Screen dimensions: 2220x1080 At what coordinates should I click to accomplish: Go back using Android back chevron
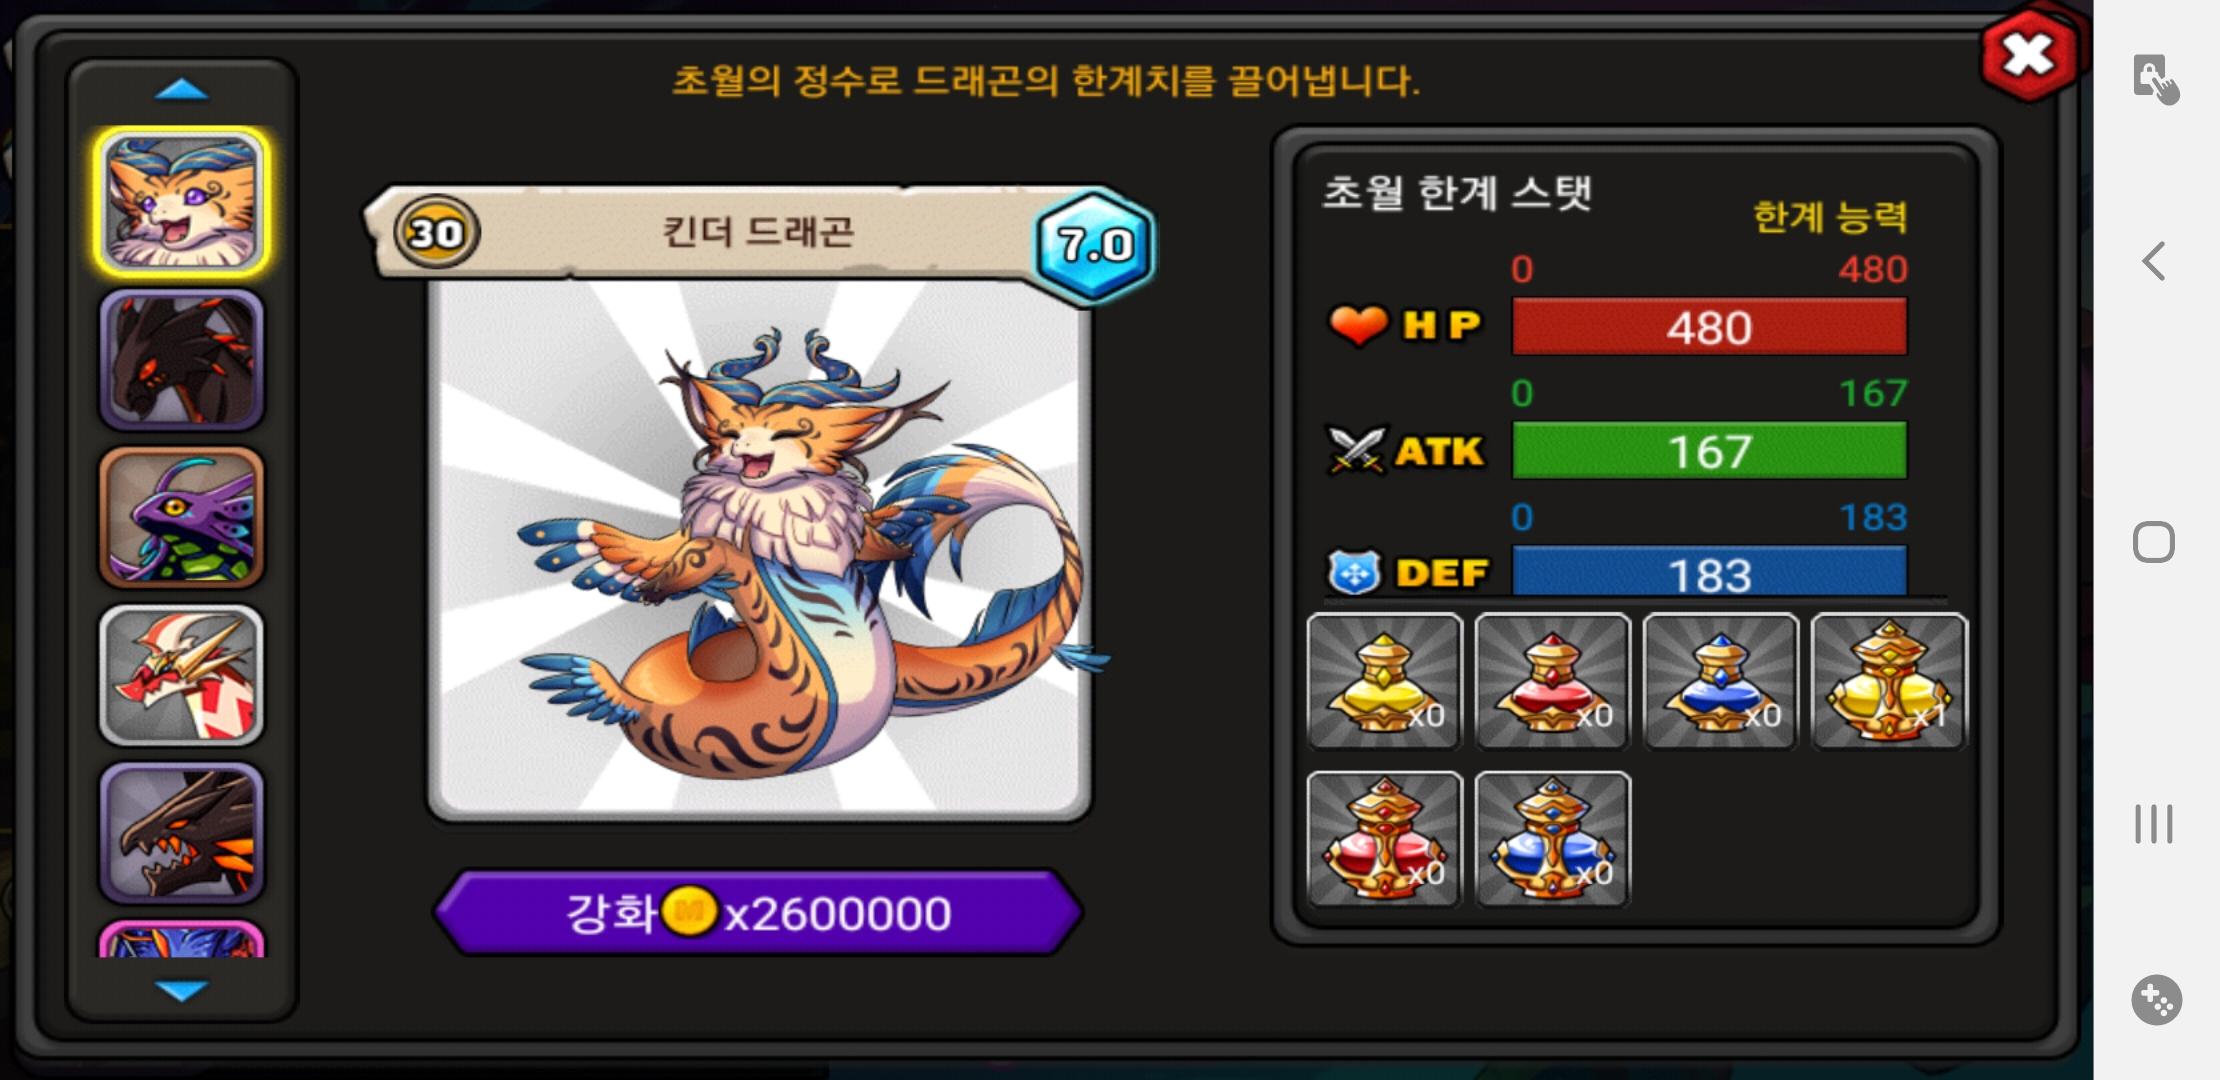click(2154, 262)
